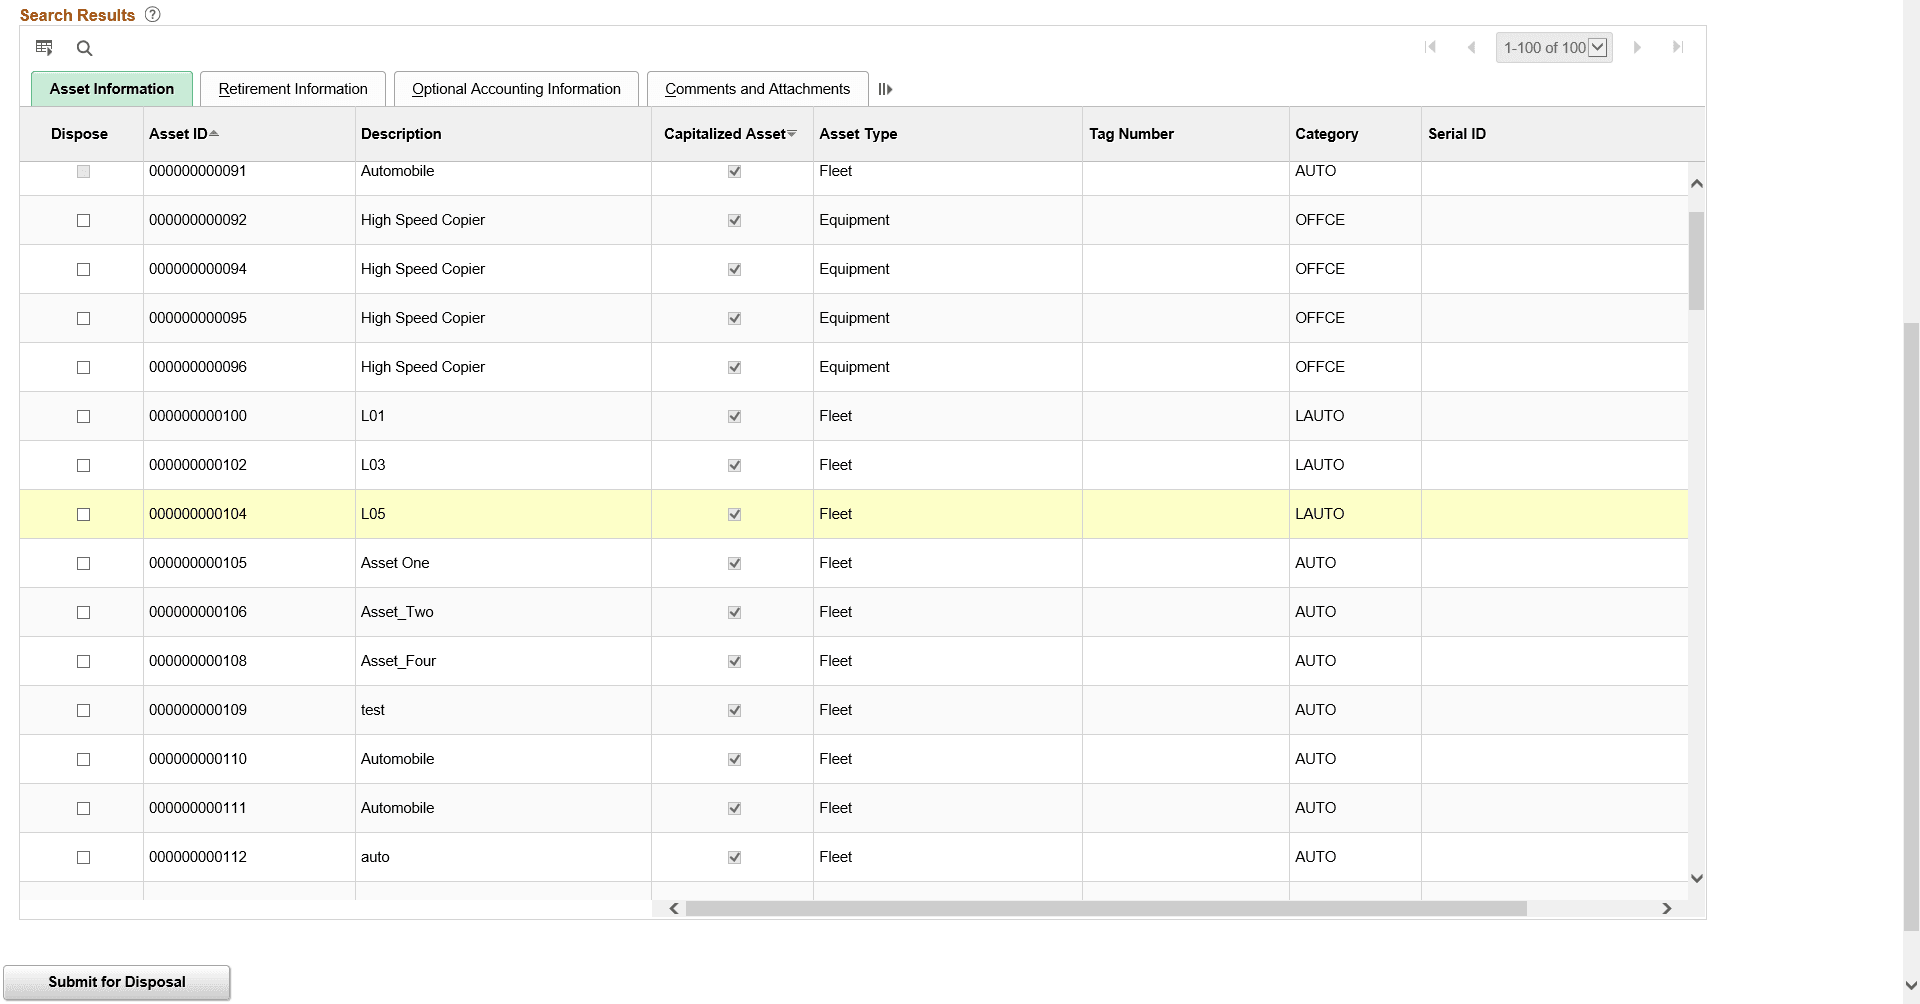The image size is (1920, 1004).
Task: Click the horizontal scrollbar right arrow
Action: [1668, 908]
